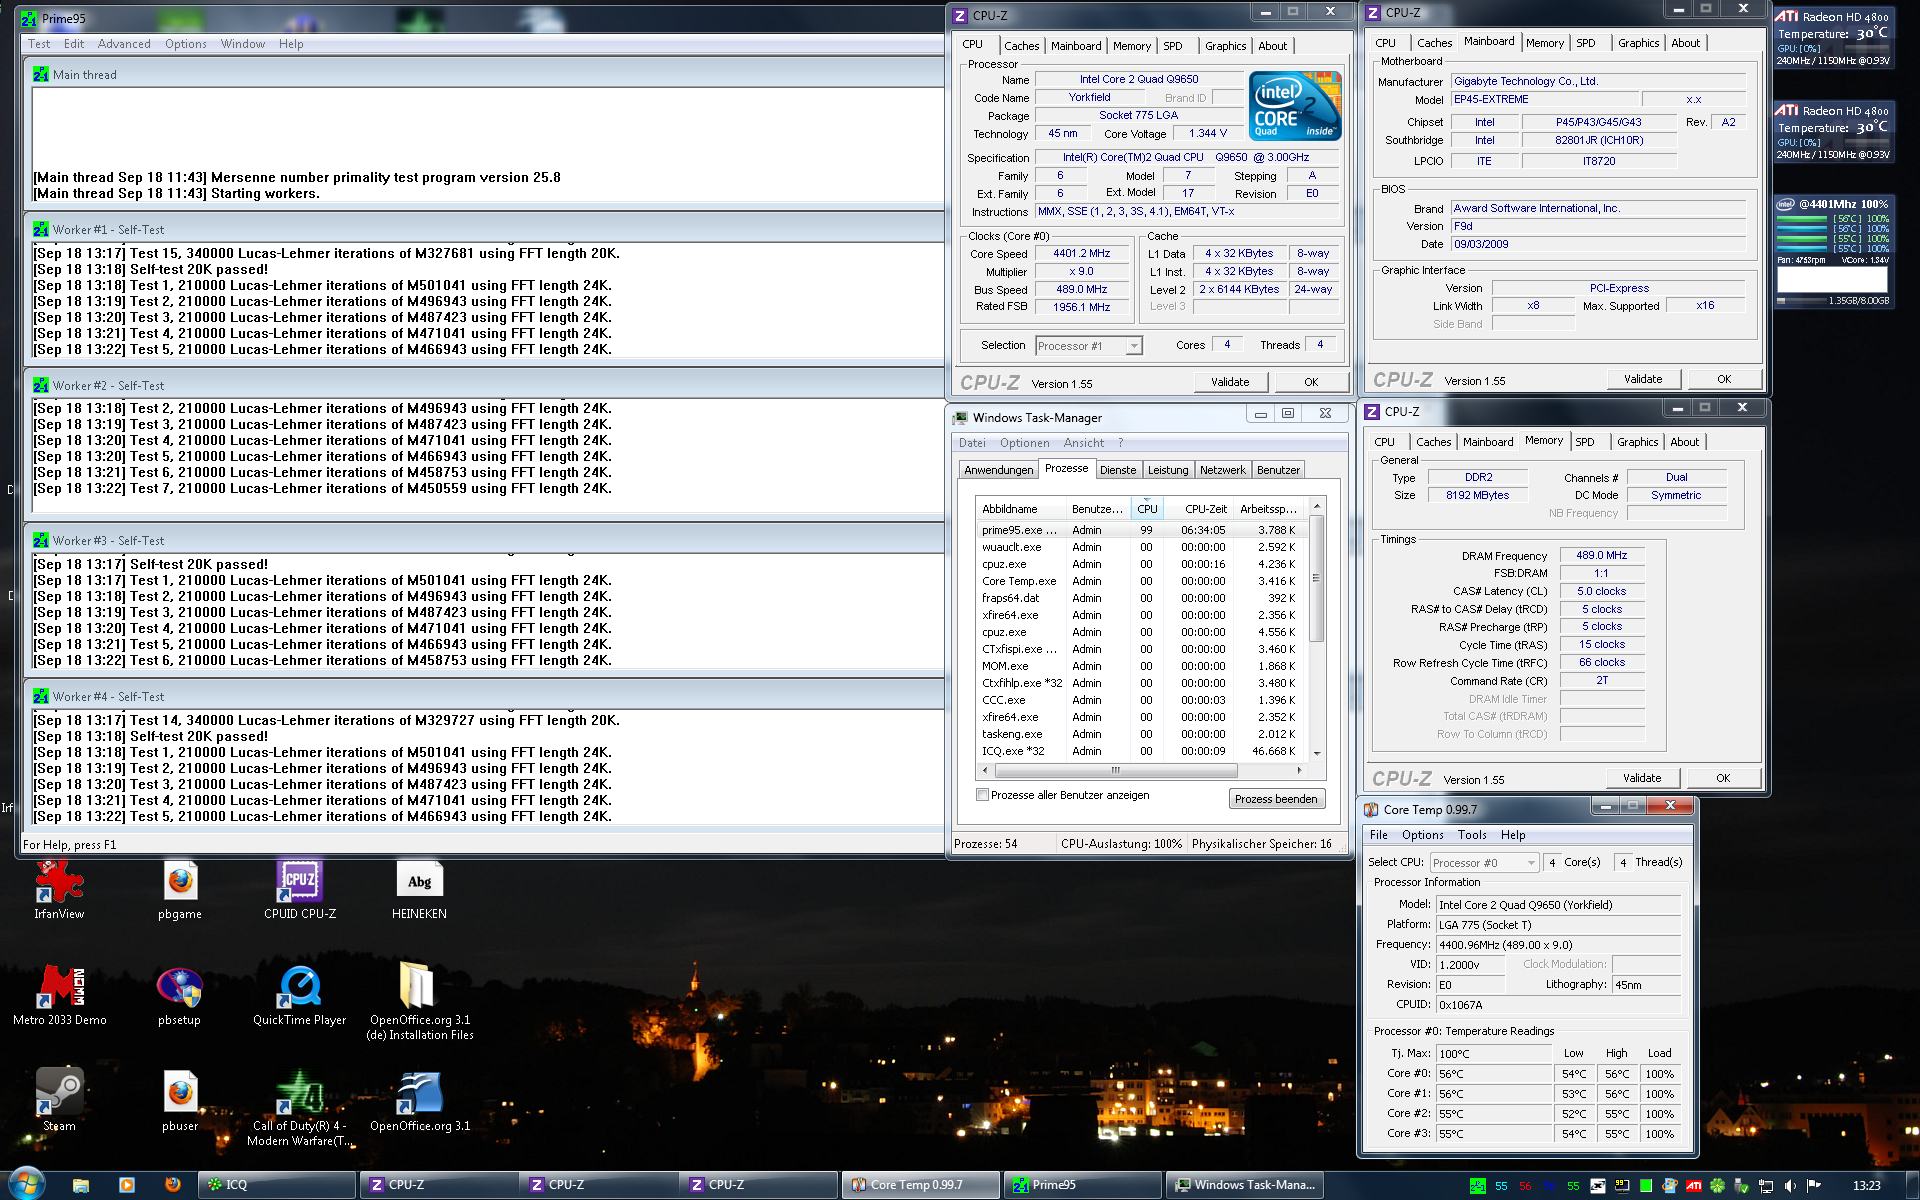The width and height of the screenshot is (1920, 1200).
Task: Sort processes by CPU column header
Action: [x=1146, y=509]
